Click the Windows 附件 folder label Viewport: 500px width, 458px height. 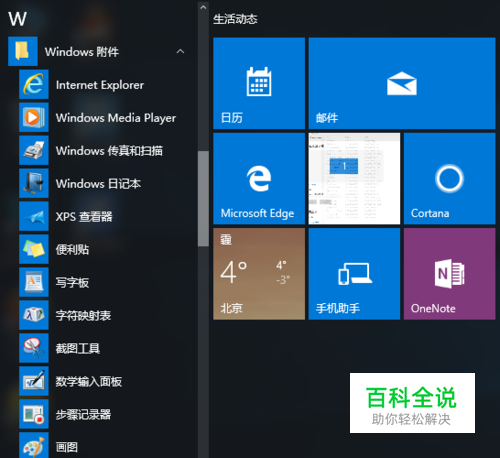(x=82, y=52)
